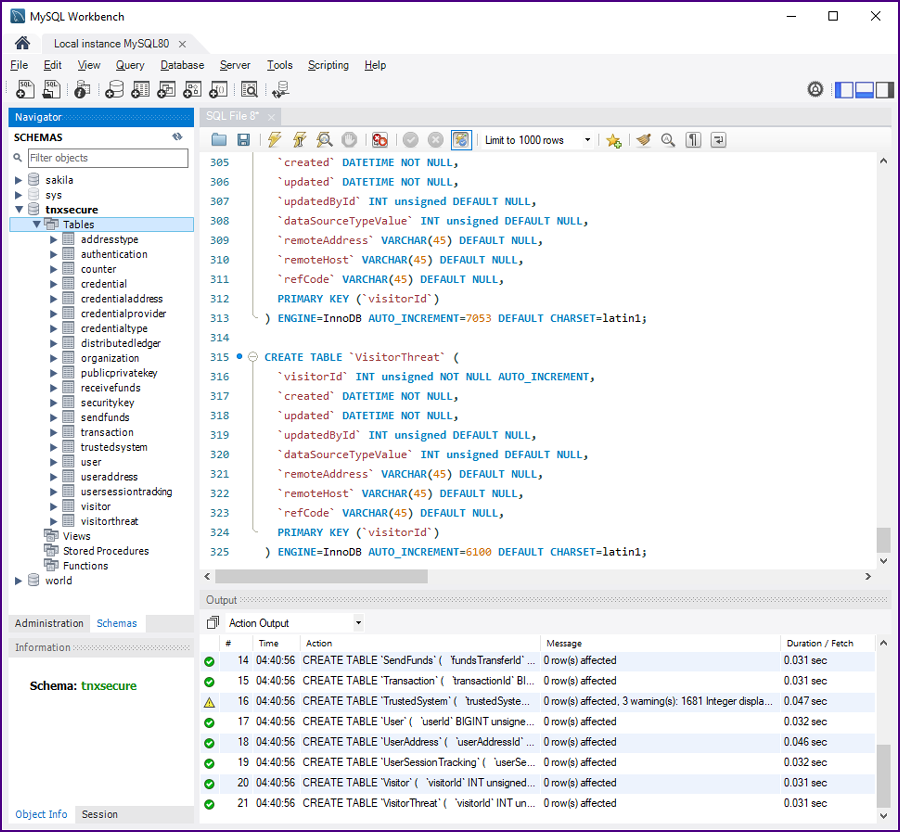Image resolution: width=900 pixels, height=832 pixels.
Task: Open Limit to 1000 rows dropdown
Action: [587, 140]
